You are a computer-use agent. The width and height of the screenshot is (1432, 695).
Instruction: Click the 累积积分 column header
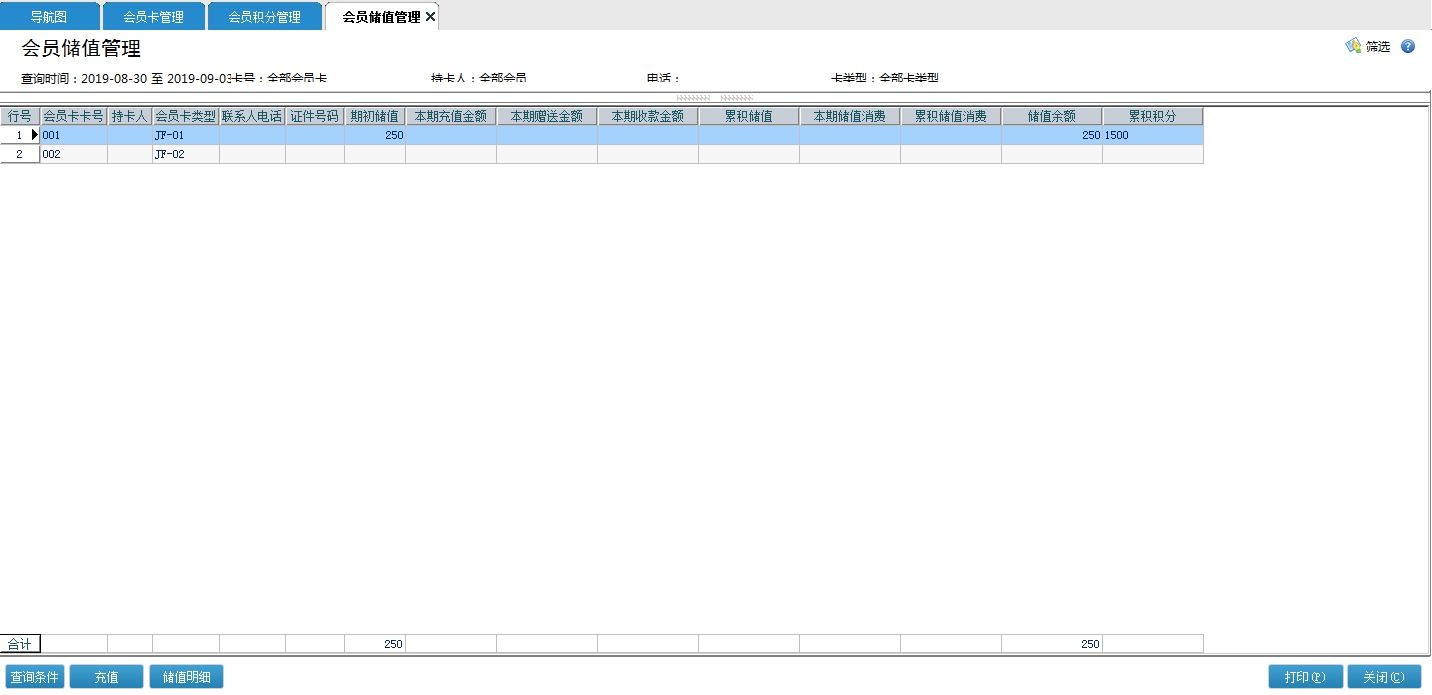pos(1152,116)
